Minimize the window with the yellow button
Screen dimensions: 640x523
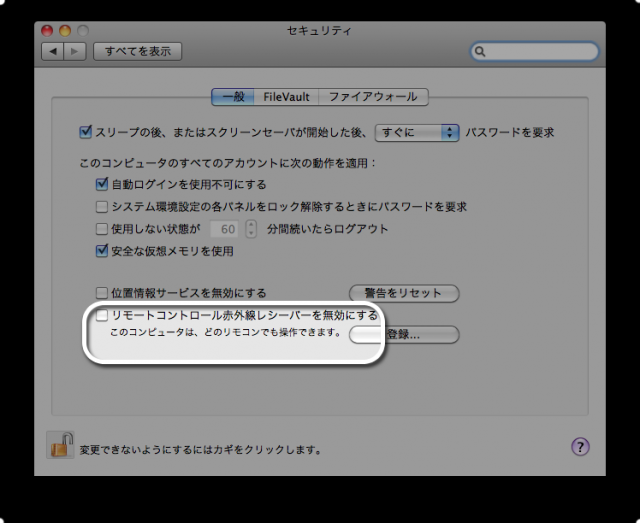click(x=64, y=31)
